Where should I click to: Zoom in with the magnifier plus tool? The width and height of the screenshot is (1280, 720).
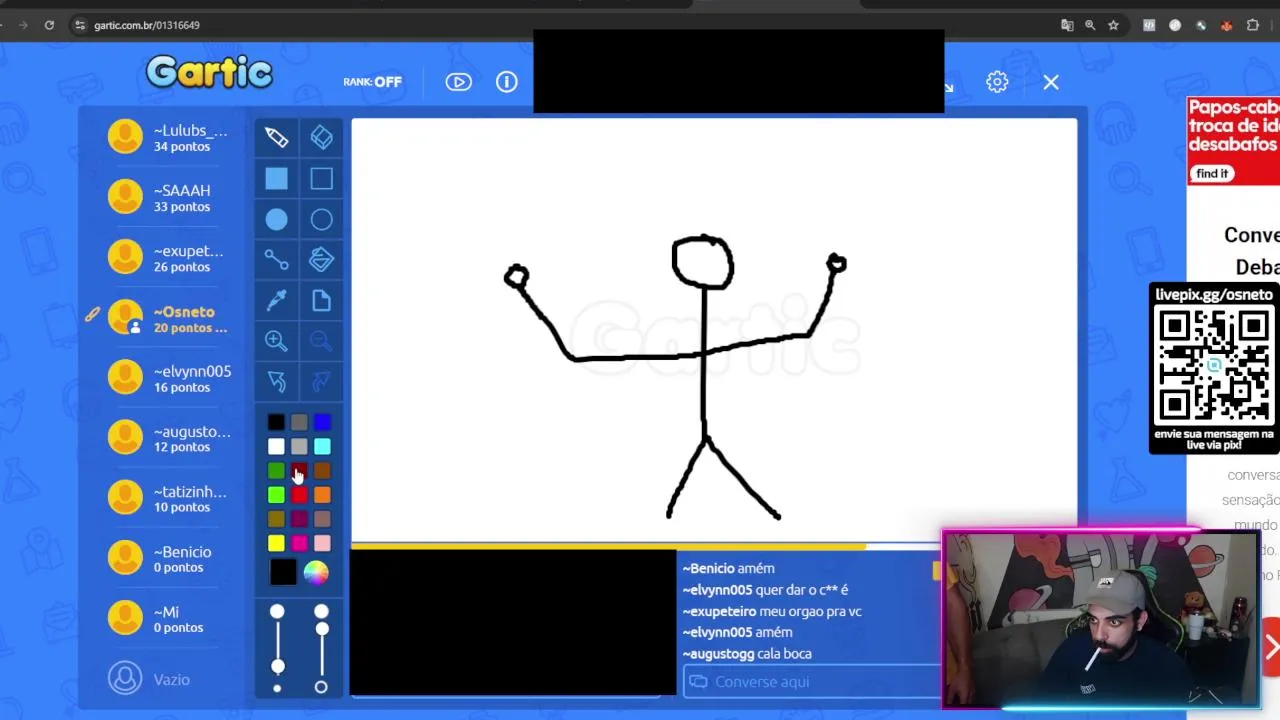(x=276, y=341)
